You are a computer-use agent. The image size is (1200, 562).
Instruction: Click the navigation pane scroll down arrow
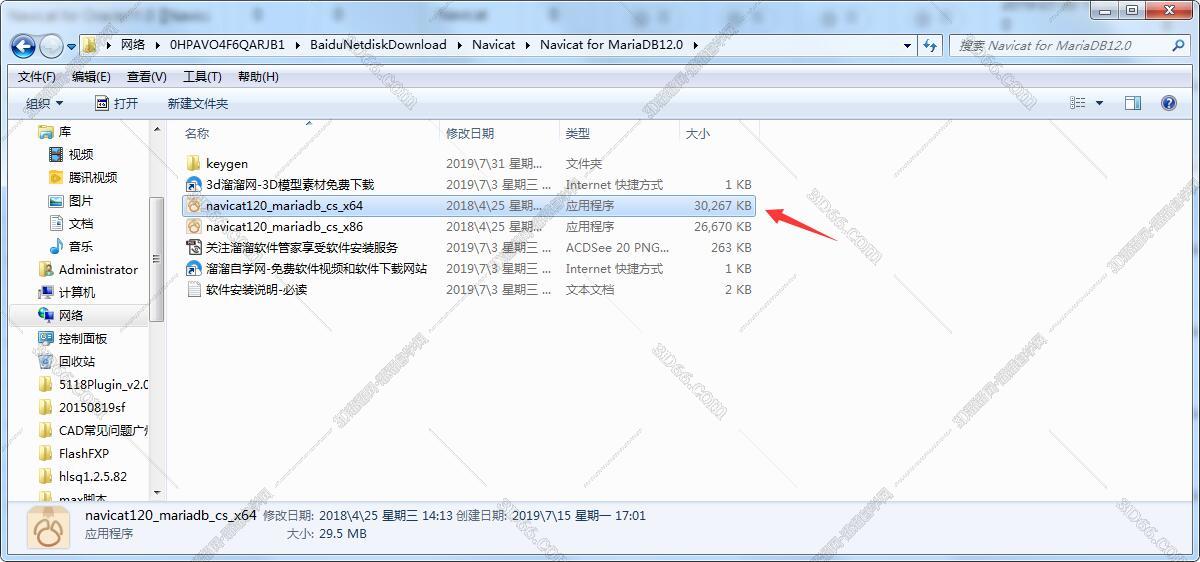[x=156, y=491]
